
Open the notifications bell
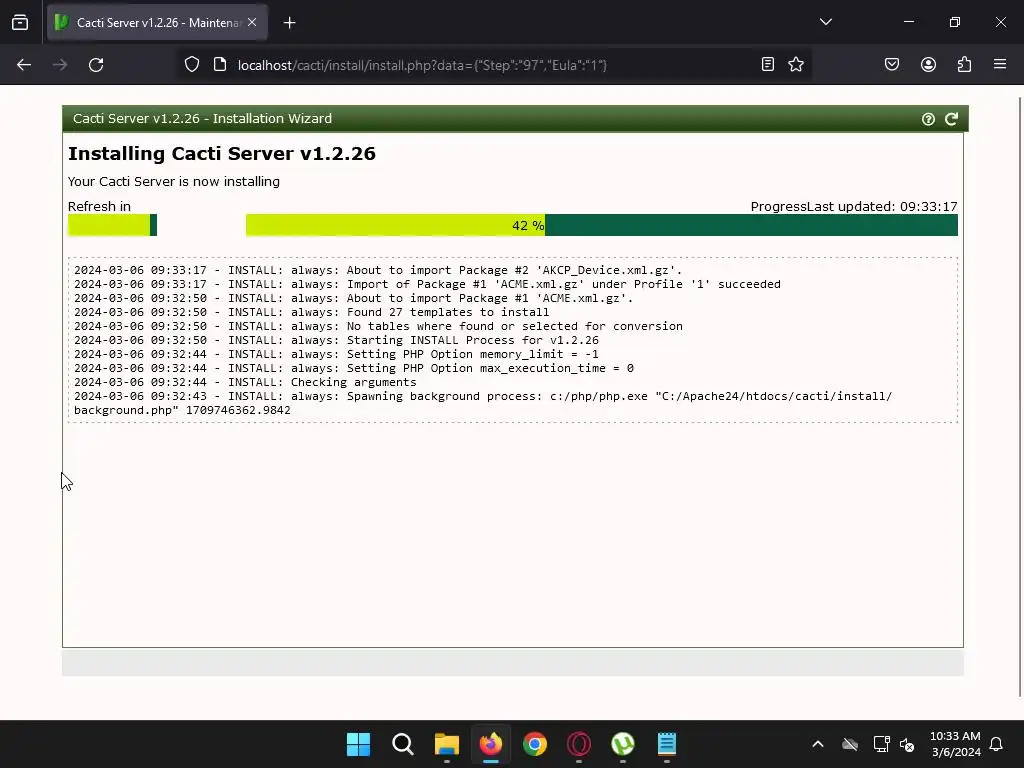[997, 744]
